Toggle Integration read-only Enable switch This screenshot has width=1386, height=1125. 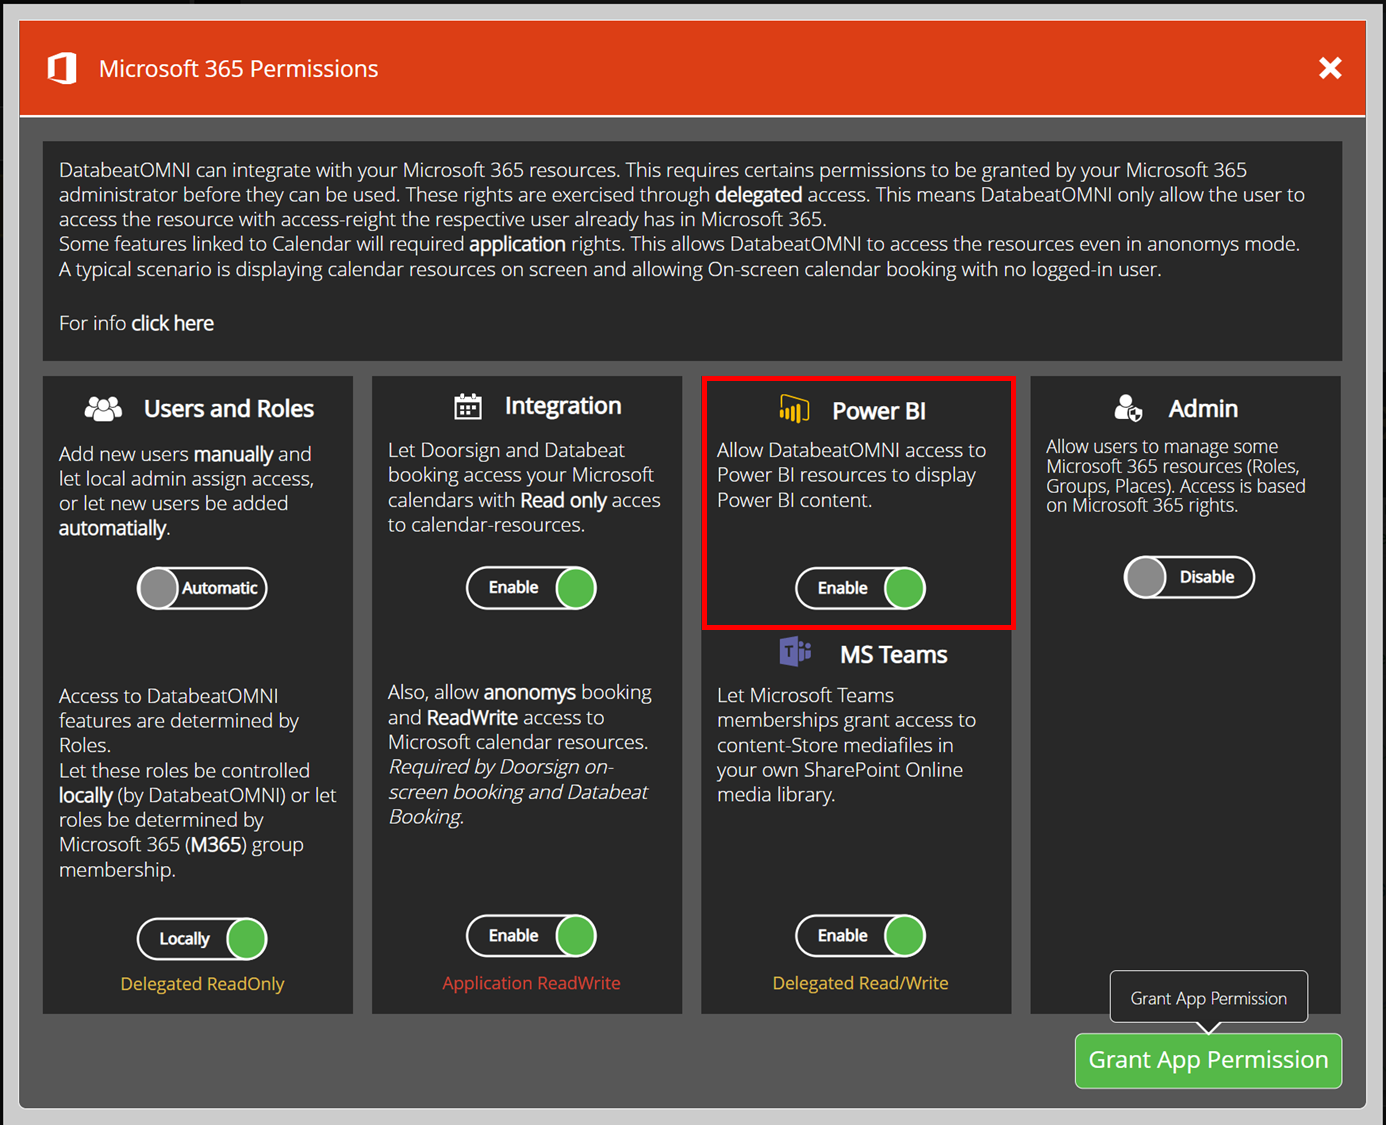pos(531,587)
